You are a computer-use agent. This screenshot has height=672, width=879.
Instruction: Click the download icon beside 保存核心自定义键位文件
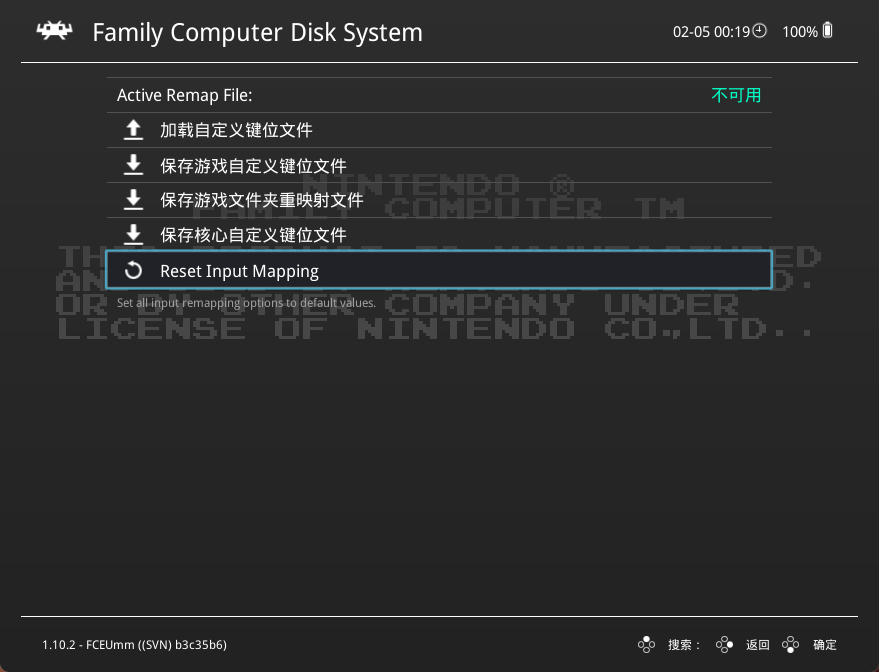point(133,234)
